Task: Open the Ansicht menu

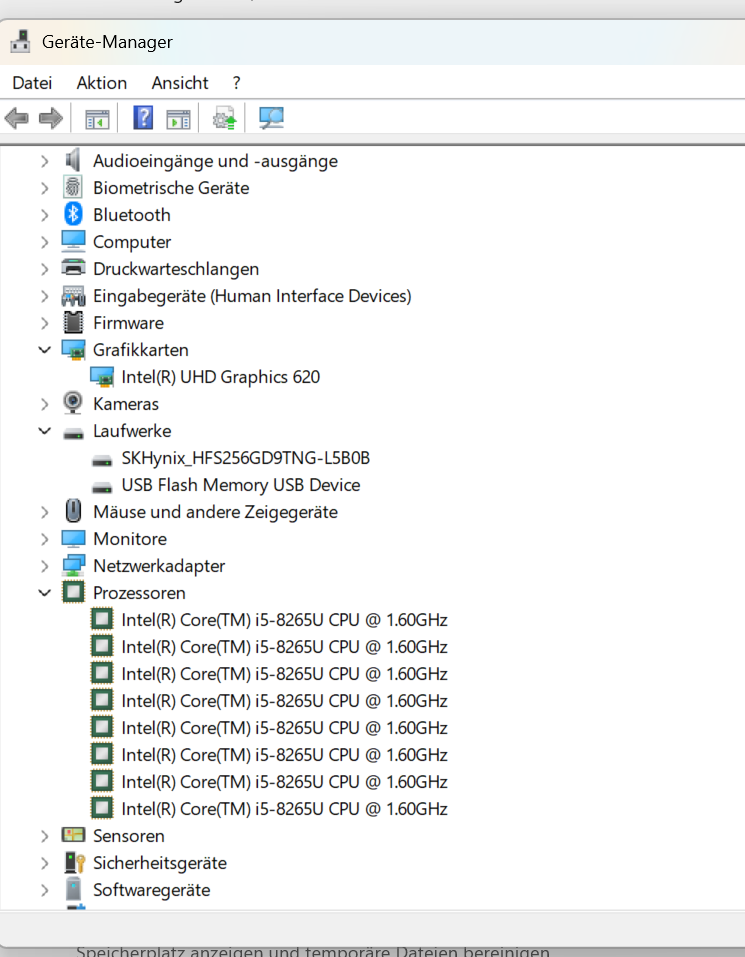Action: [x=179, y=82]
